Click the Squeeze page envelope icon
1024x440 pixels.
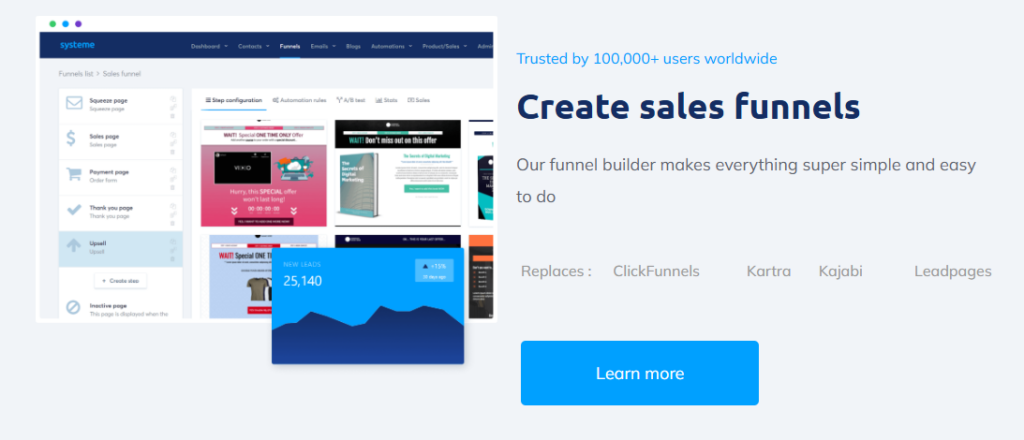click(74, 103)
